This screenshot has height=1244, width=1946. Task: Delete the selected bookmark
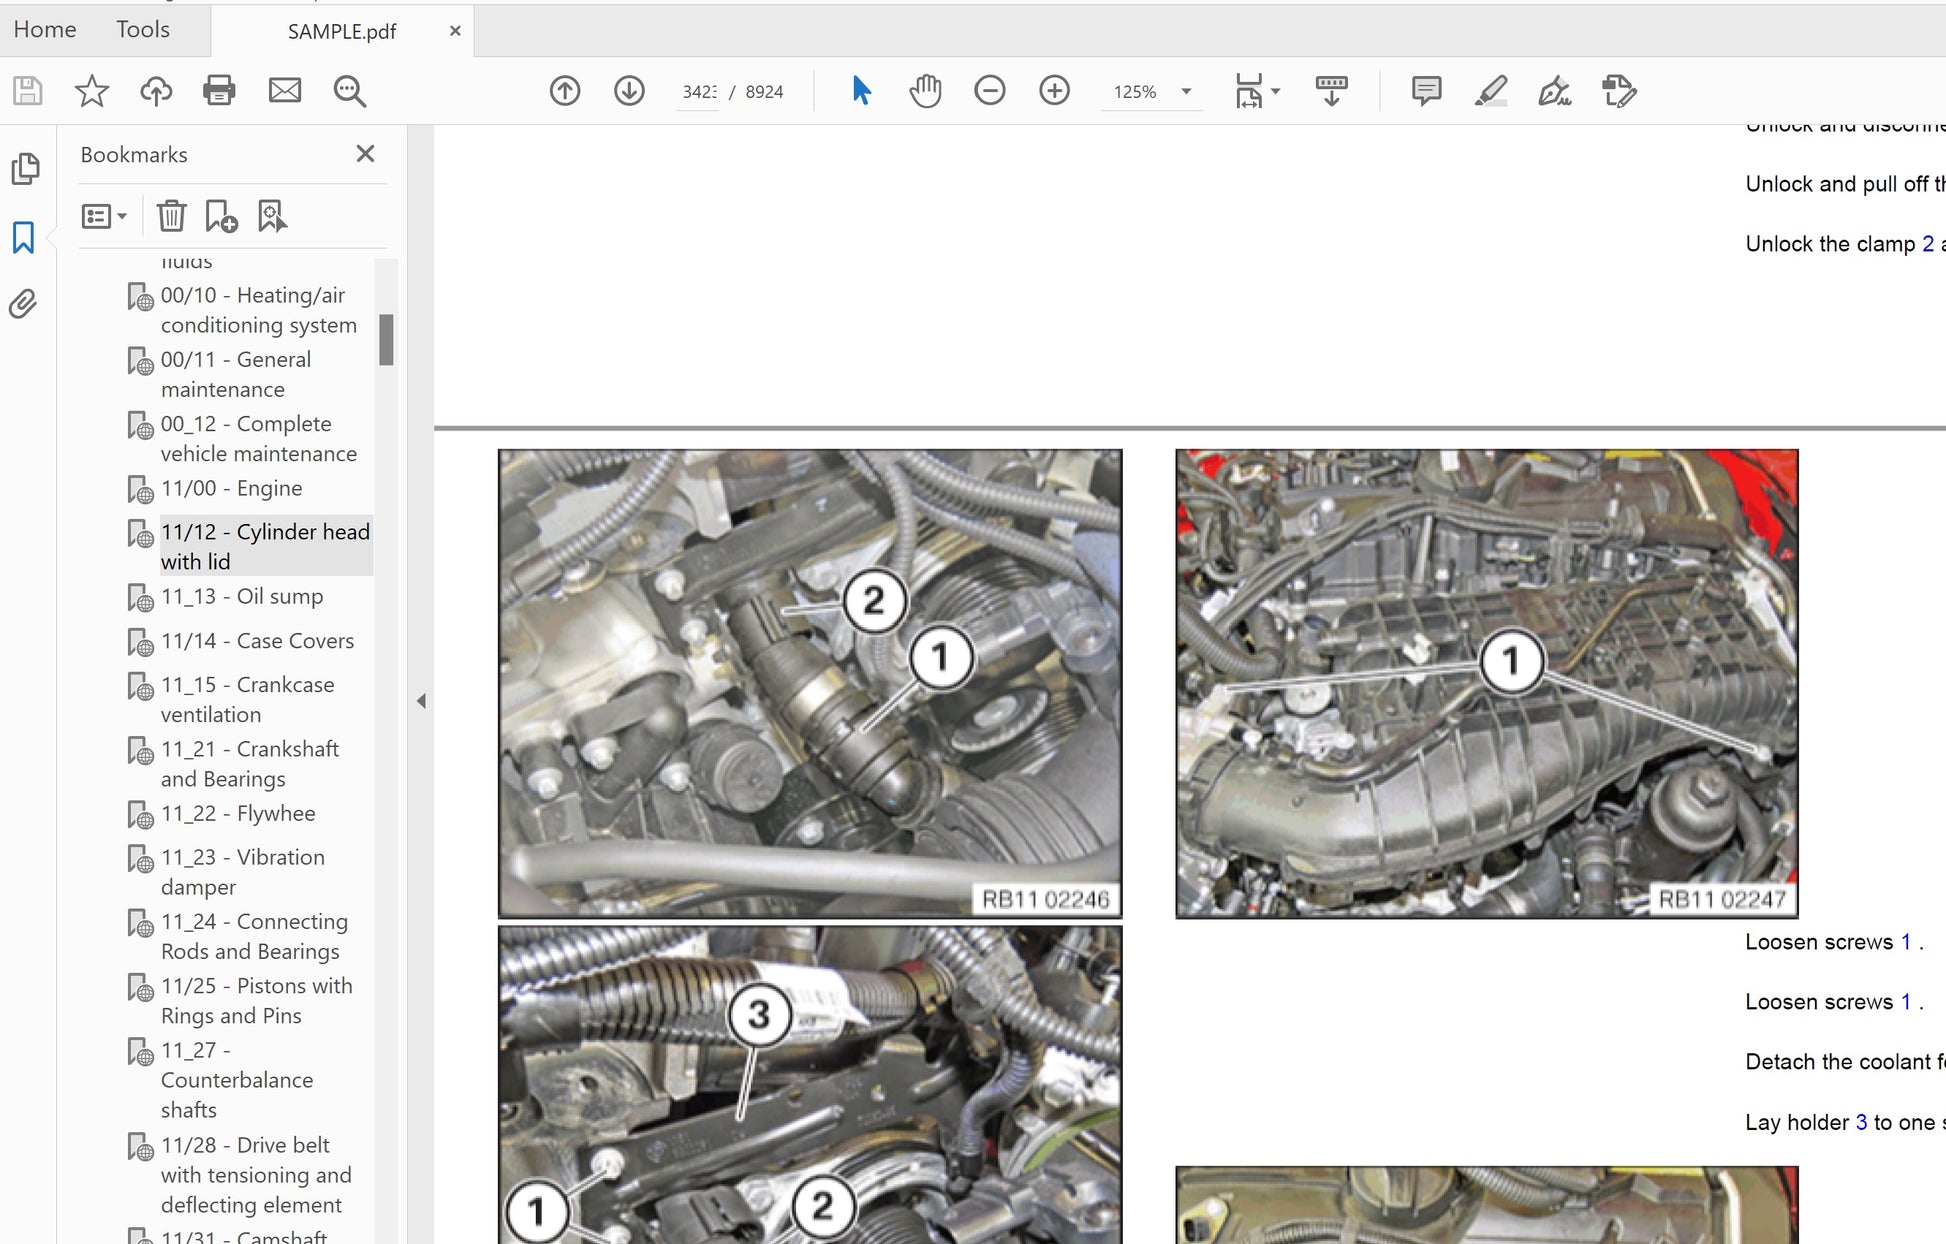pos(172,215)
